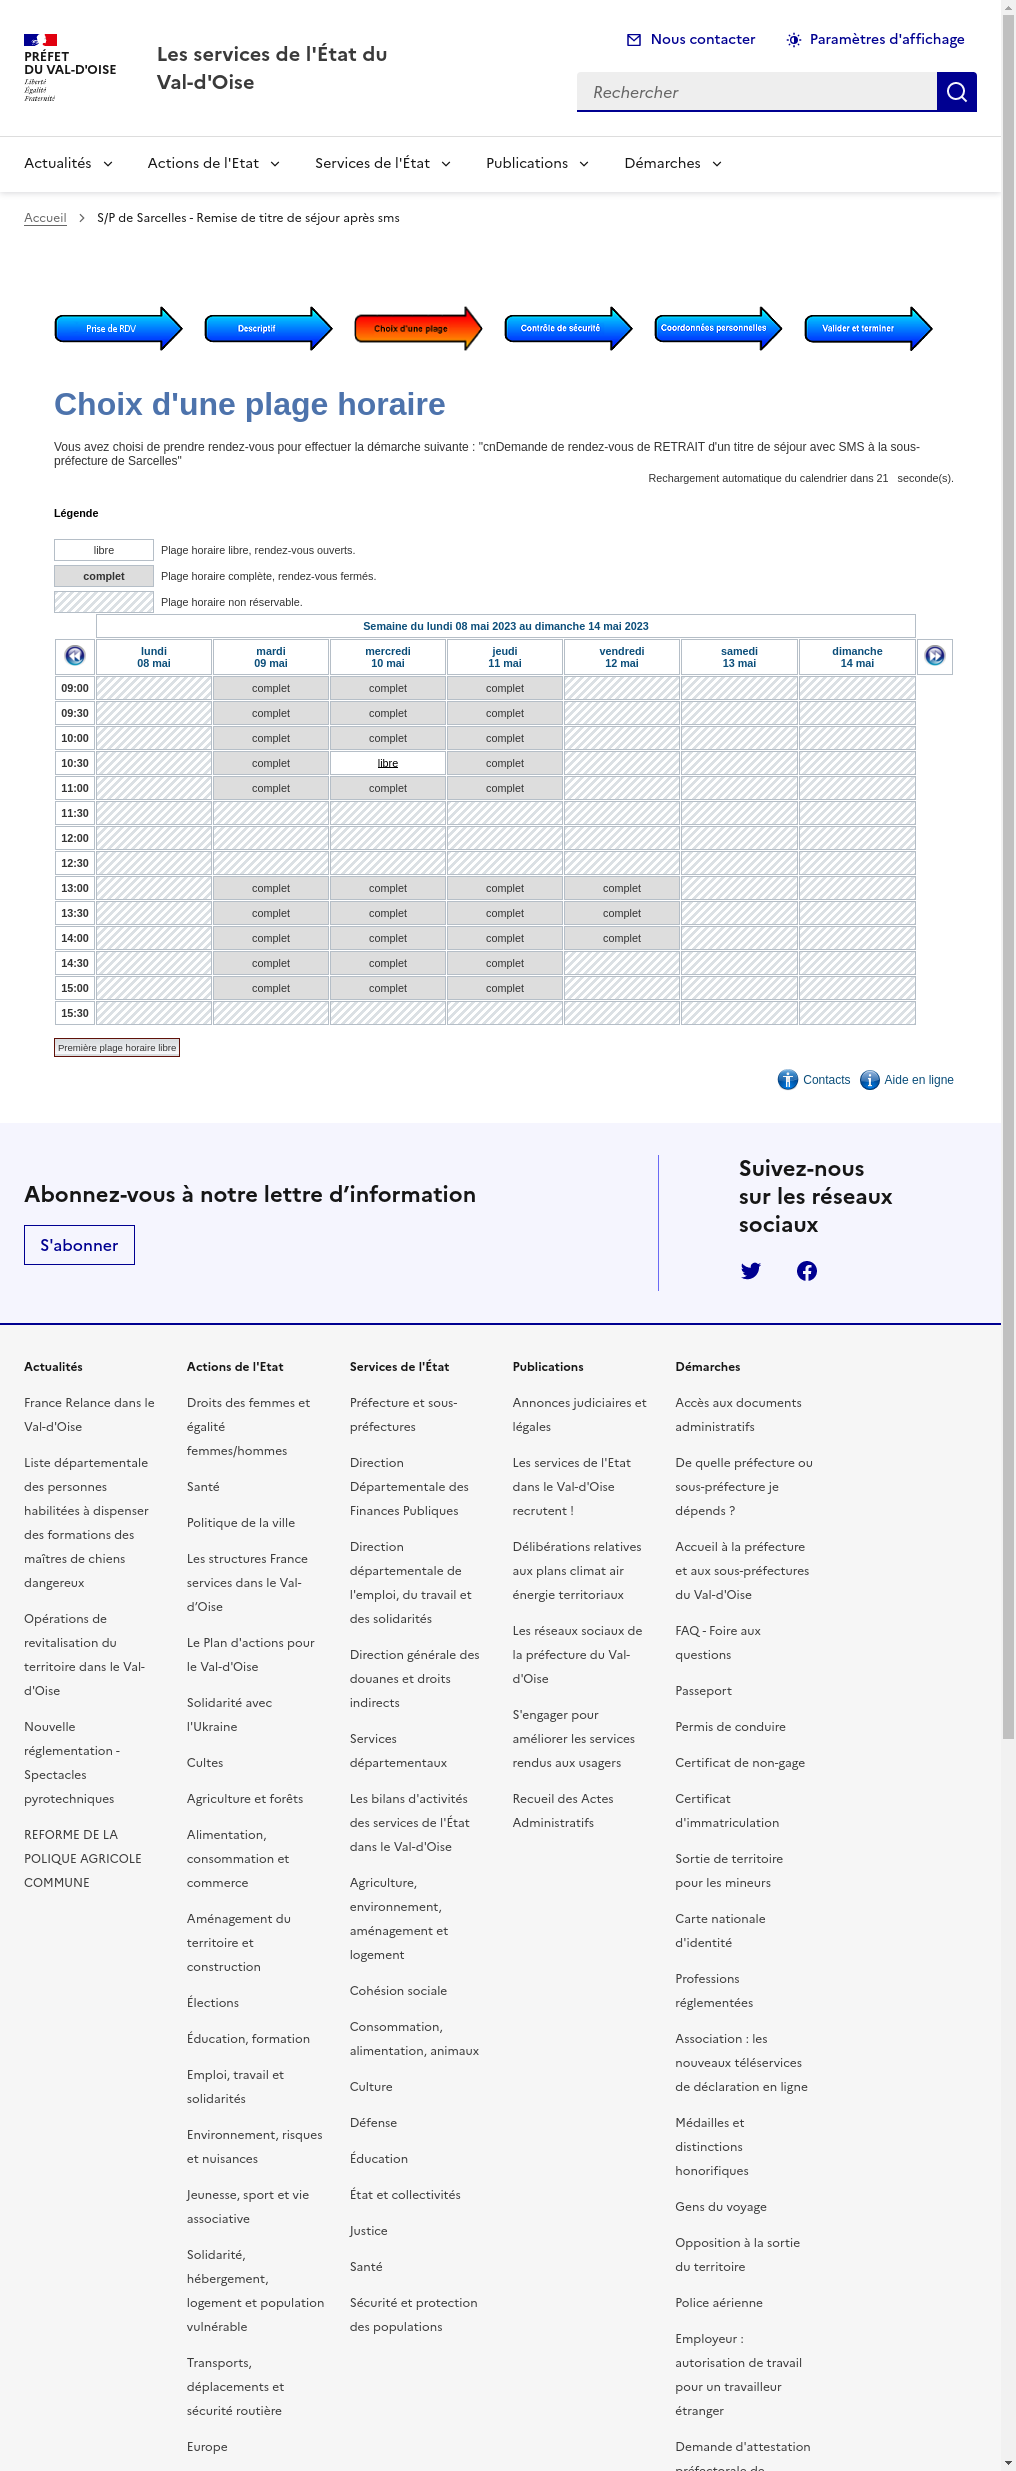Open the Contacts link
The width and height of the screenshot is (1016, 2471).
click(x=826, y=1080)
